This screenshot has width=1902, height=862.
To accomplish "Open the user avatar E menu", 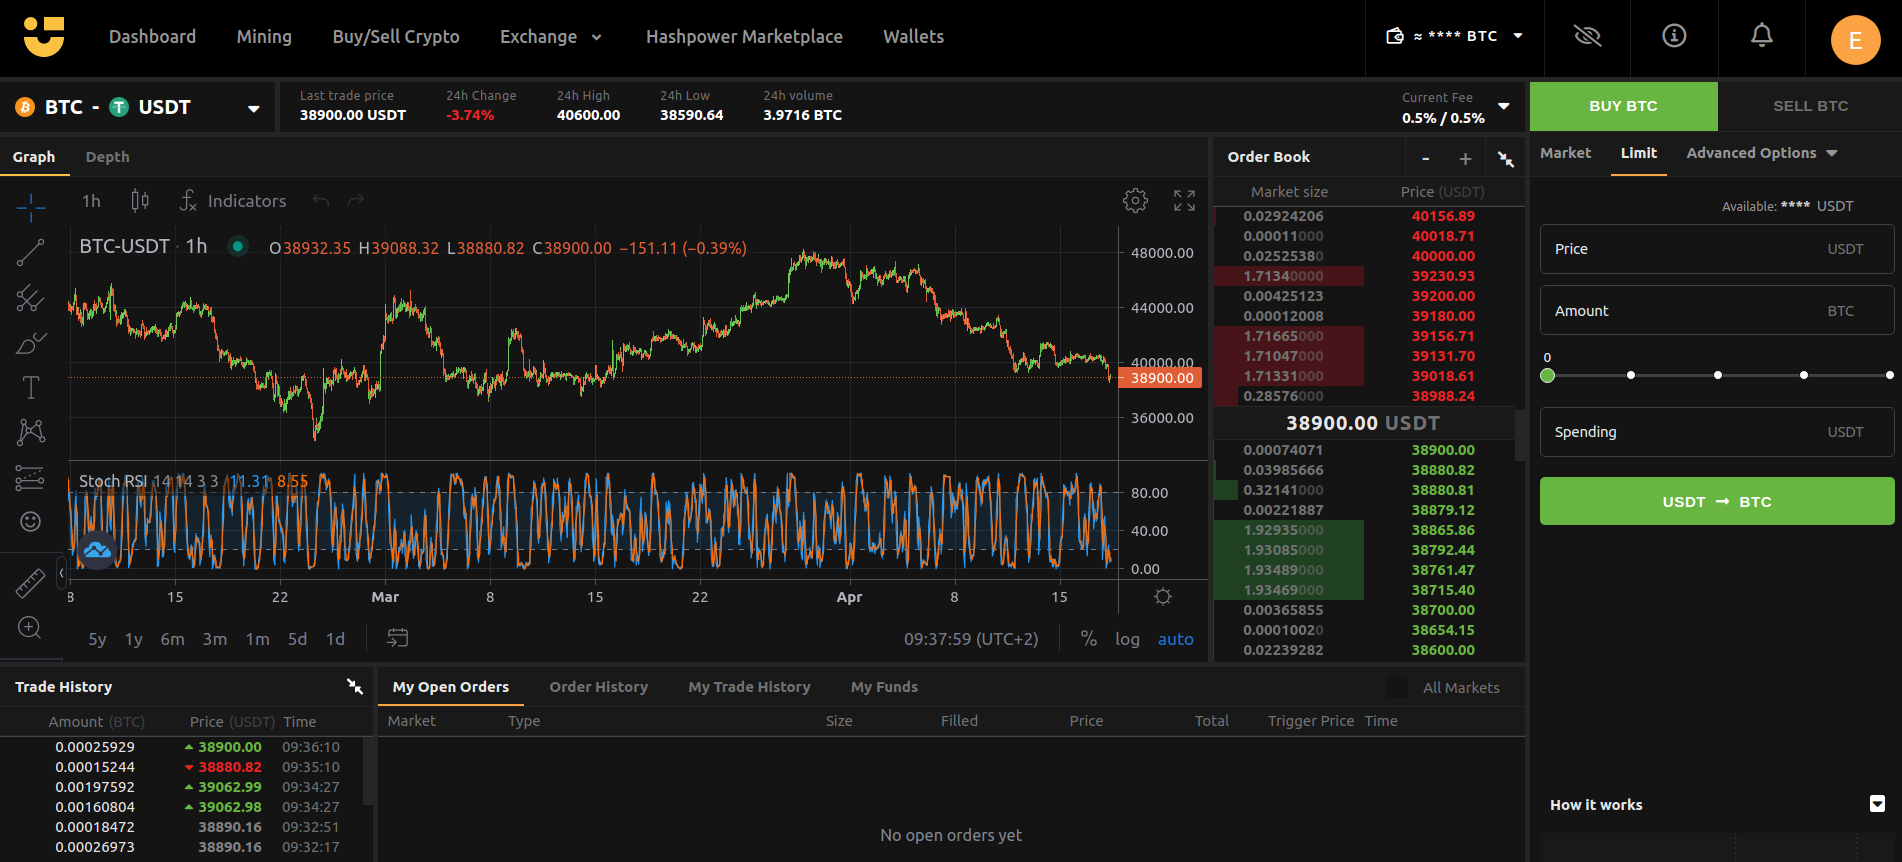I will click(1855, 40).
